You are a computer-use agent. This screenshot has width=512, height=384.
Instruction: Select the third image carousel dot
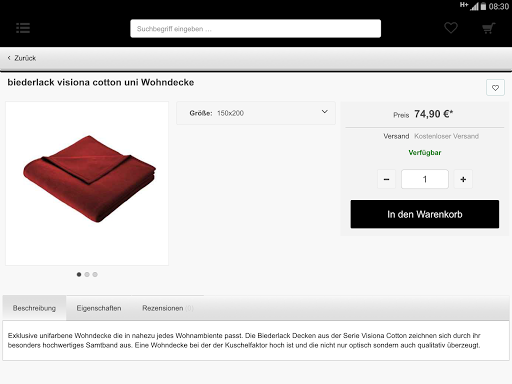click(x=95, y=274)
